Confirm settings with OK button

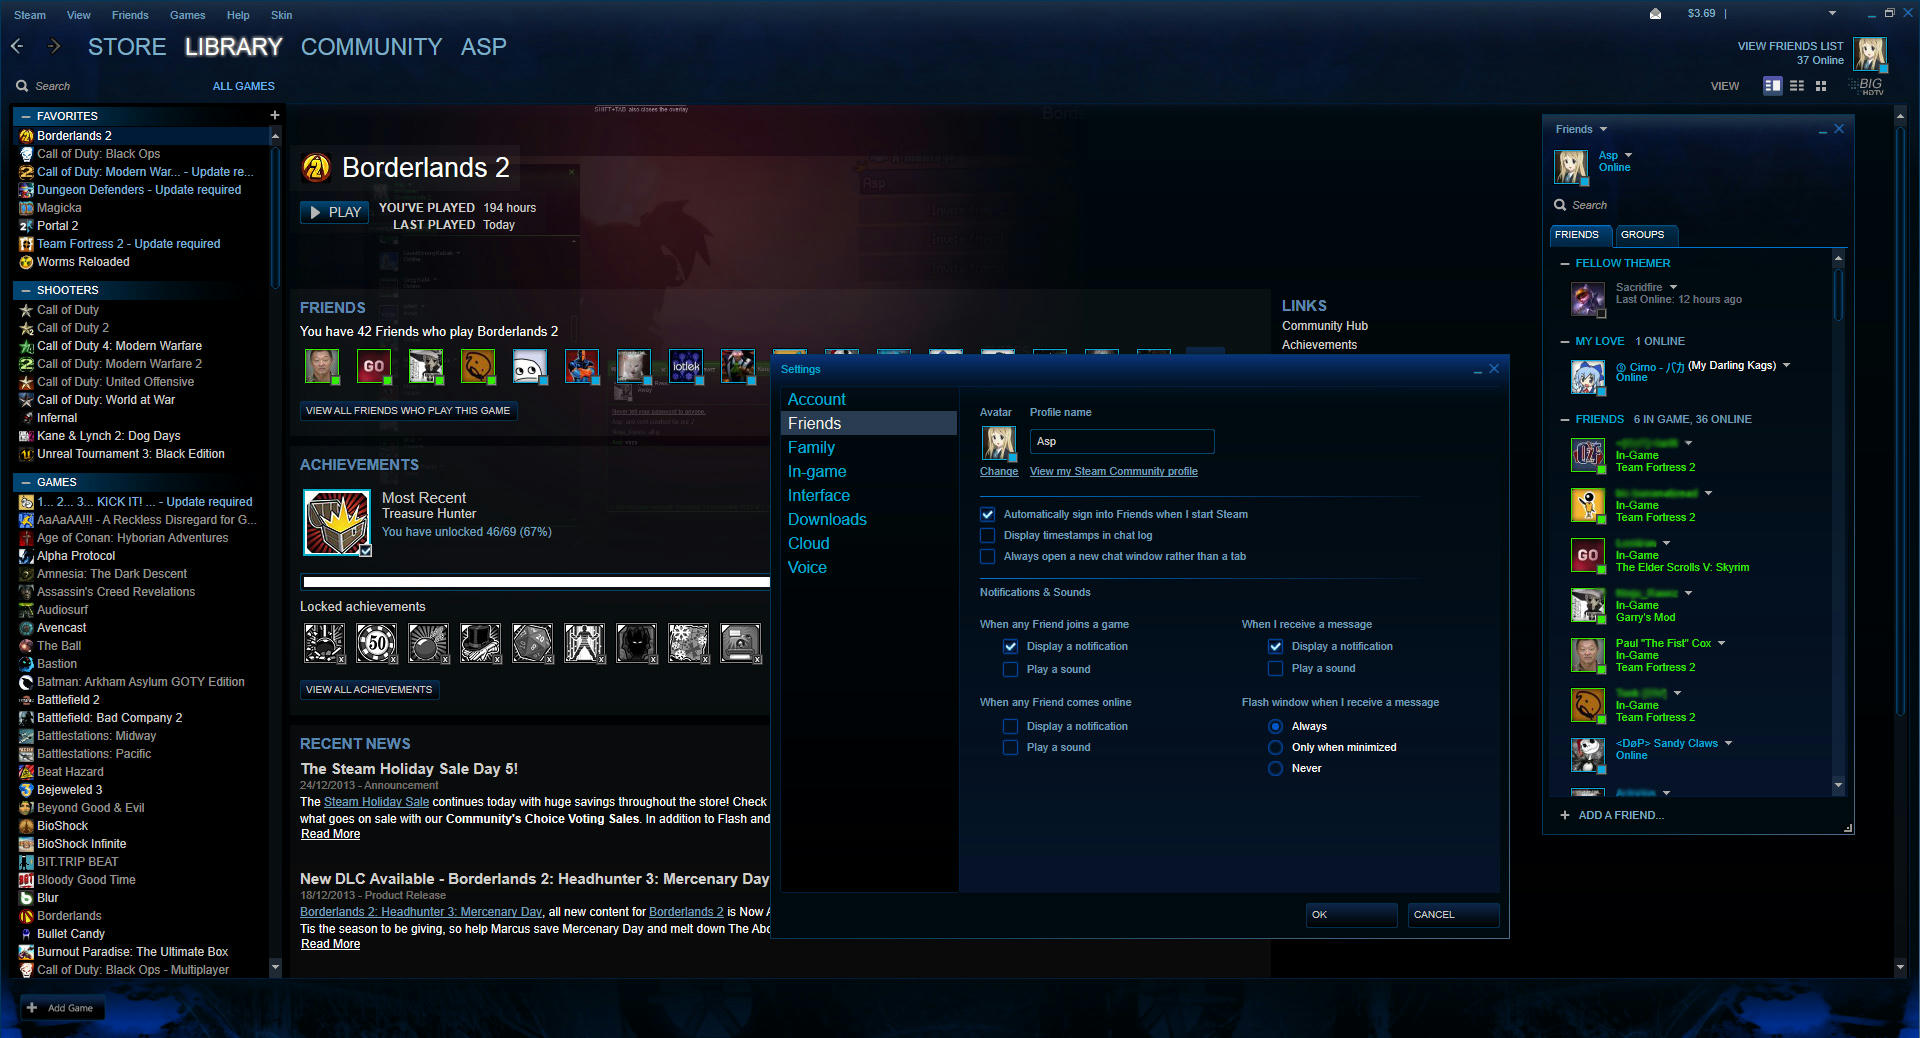coord(1351,914)
